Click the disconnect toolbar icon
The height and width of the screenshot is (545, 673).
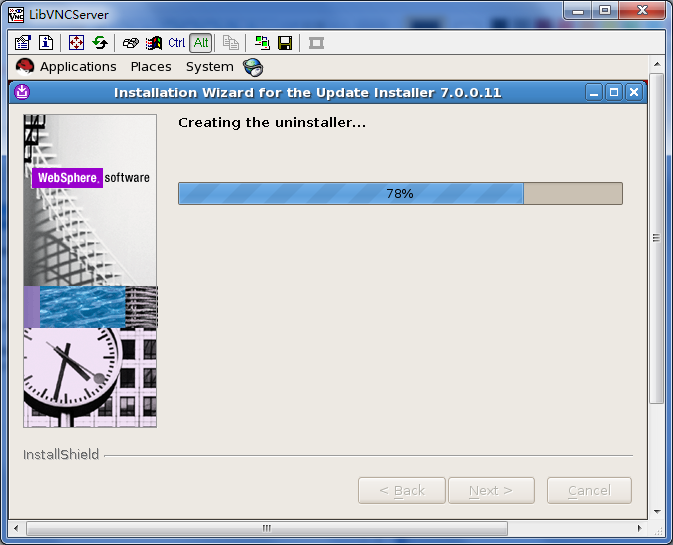click(316, 43)
